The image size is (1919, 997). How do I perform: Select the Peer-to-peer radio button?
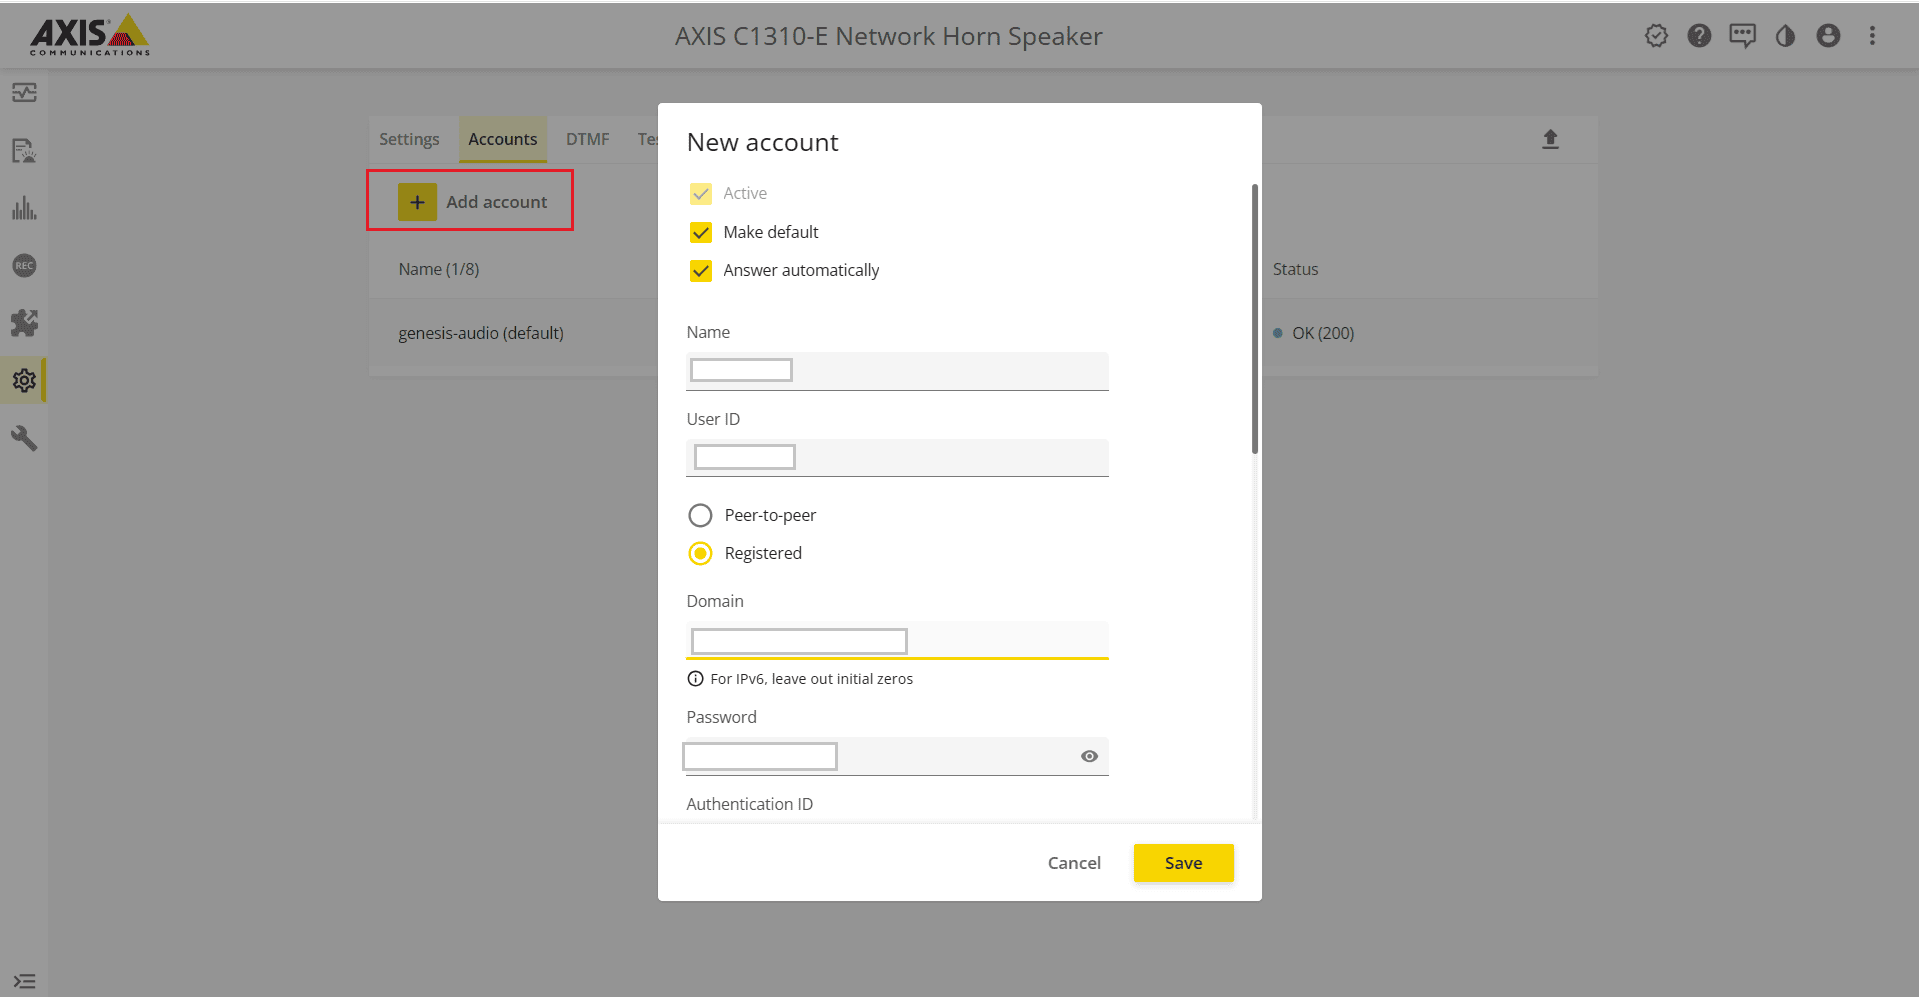(x=700, y=515)
